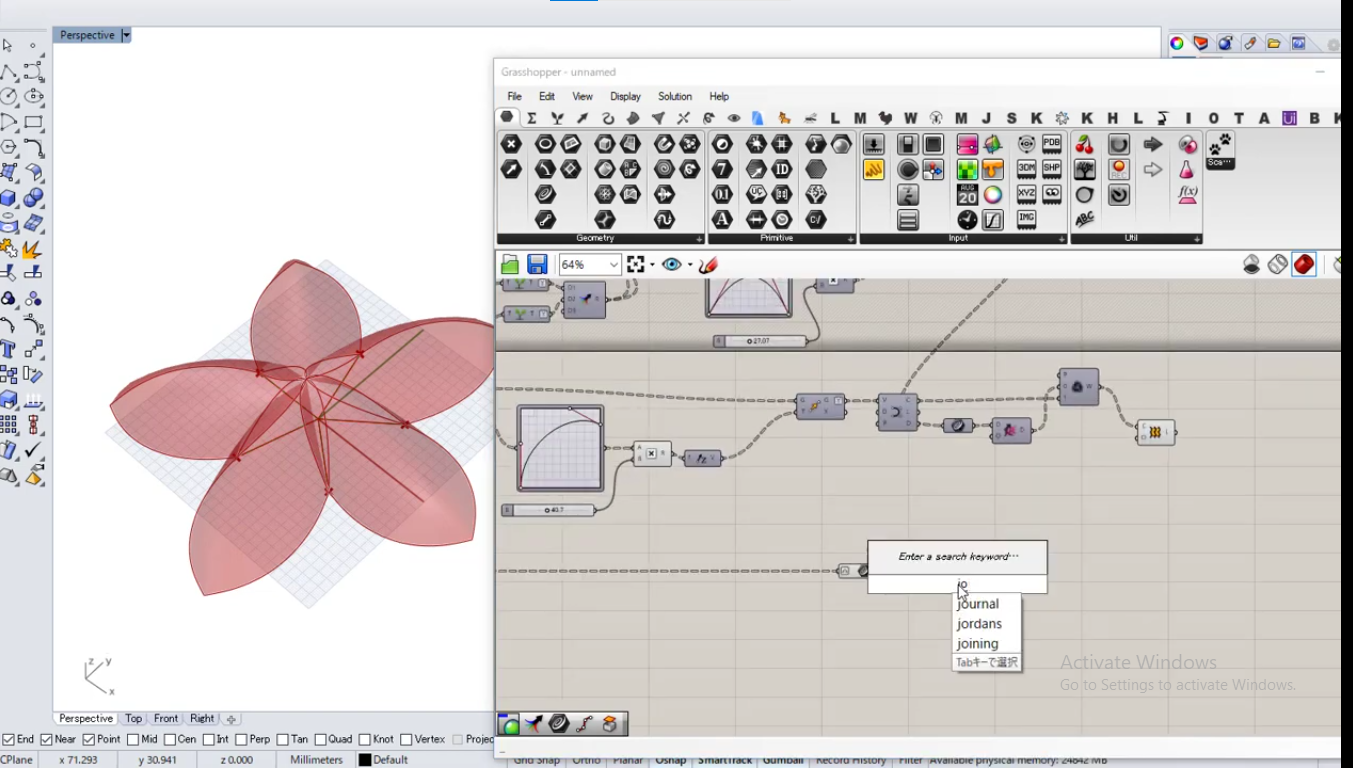Expand the Input panel dropdown bar
Viewport: 1353px width, 768px height.
(x=964, y=239)
